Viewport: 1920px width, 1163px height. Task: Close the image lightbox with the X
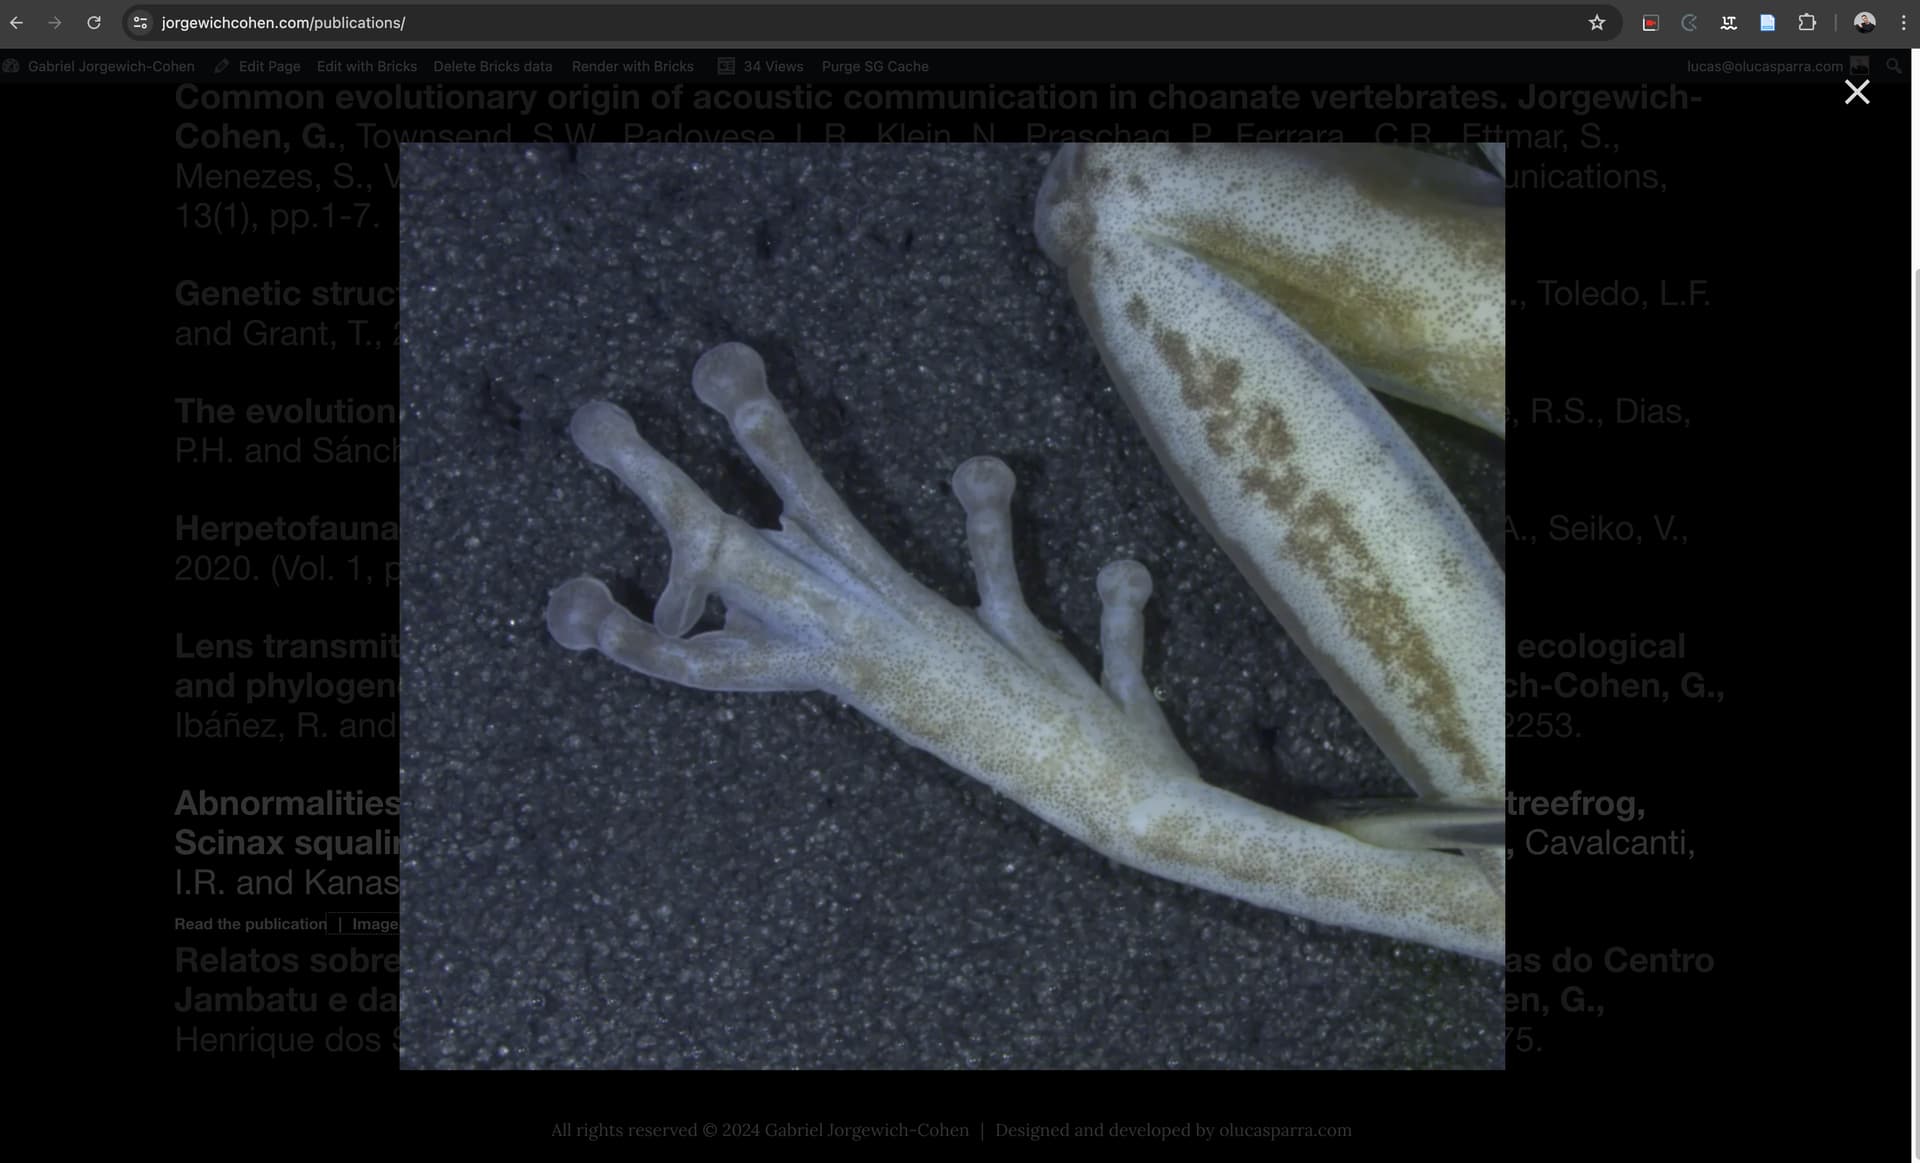[x=1857, y=92]
